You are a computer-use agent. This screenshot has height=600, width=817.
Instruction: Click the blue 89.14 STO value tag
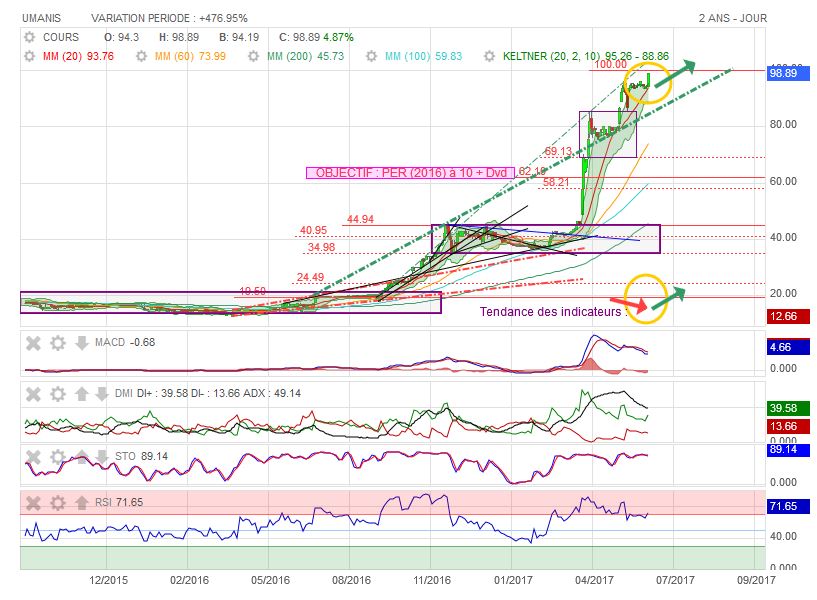788,449
